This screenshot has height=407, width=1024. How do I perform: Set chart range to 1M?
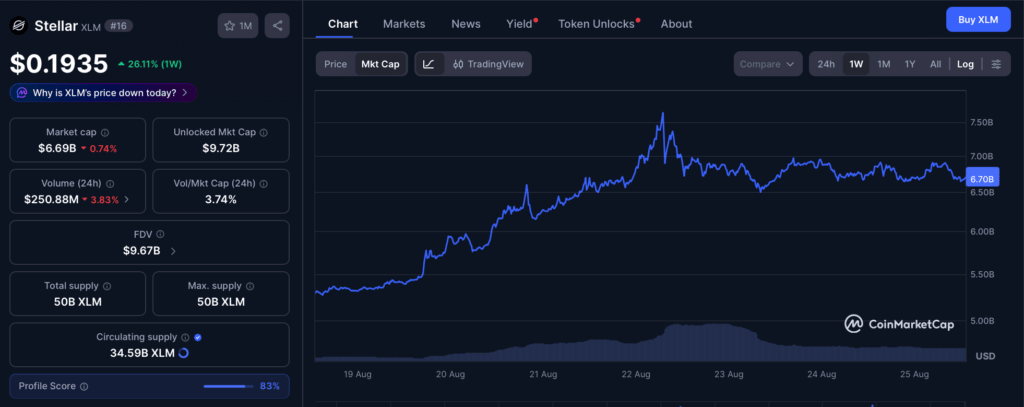884,64
